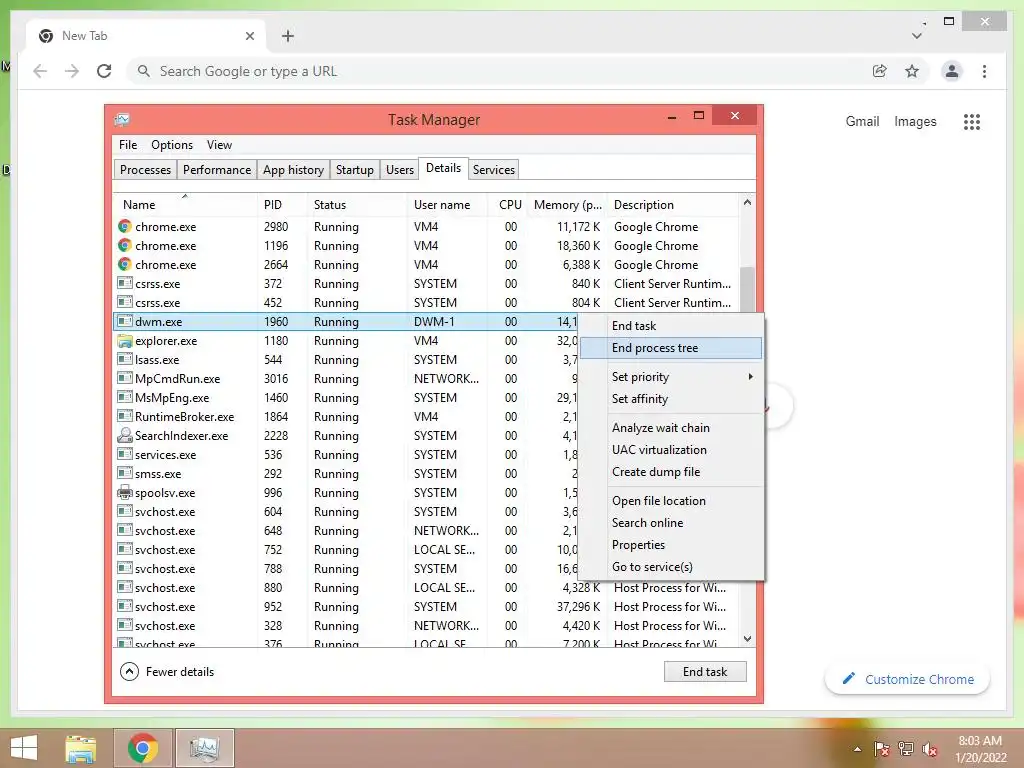The height and width of the screenshot is (768, 1024).
Task: Click the share page icon in the address bar
Action: click(x=880, y=71)
